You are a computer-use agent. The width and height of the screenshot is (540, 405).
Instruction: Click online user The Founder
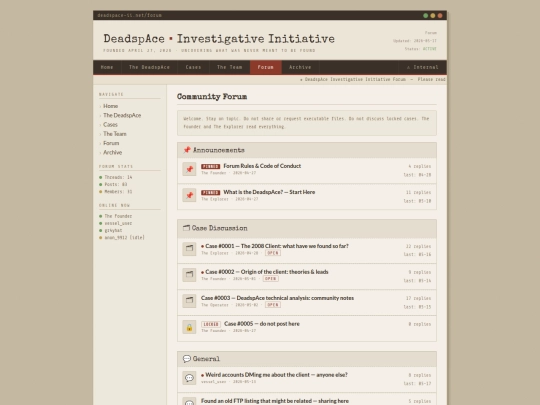pyautogui.click(x=118, y=216)
